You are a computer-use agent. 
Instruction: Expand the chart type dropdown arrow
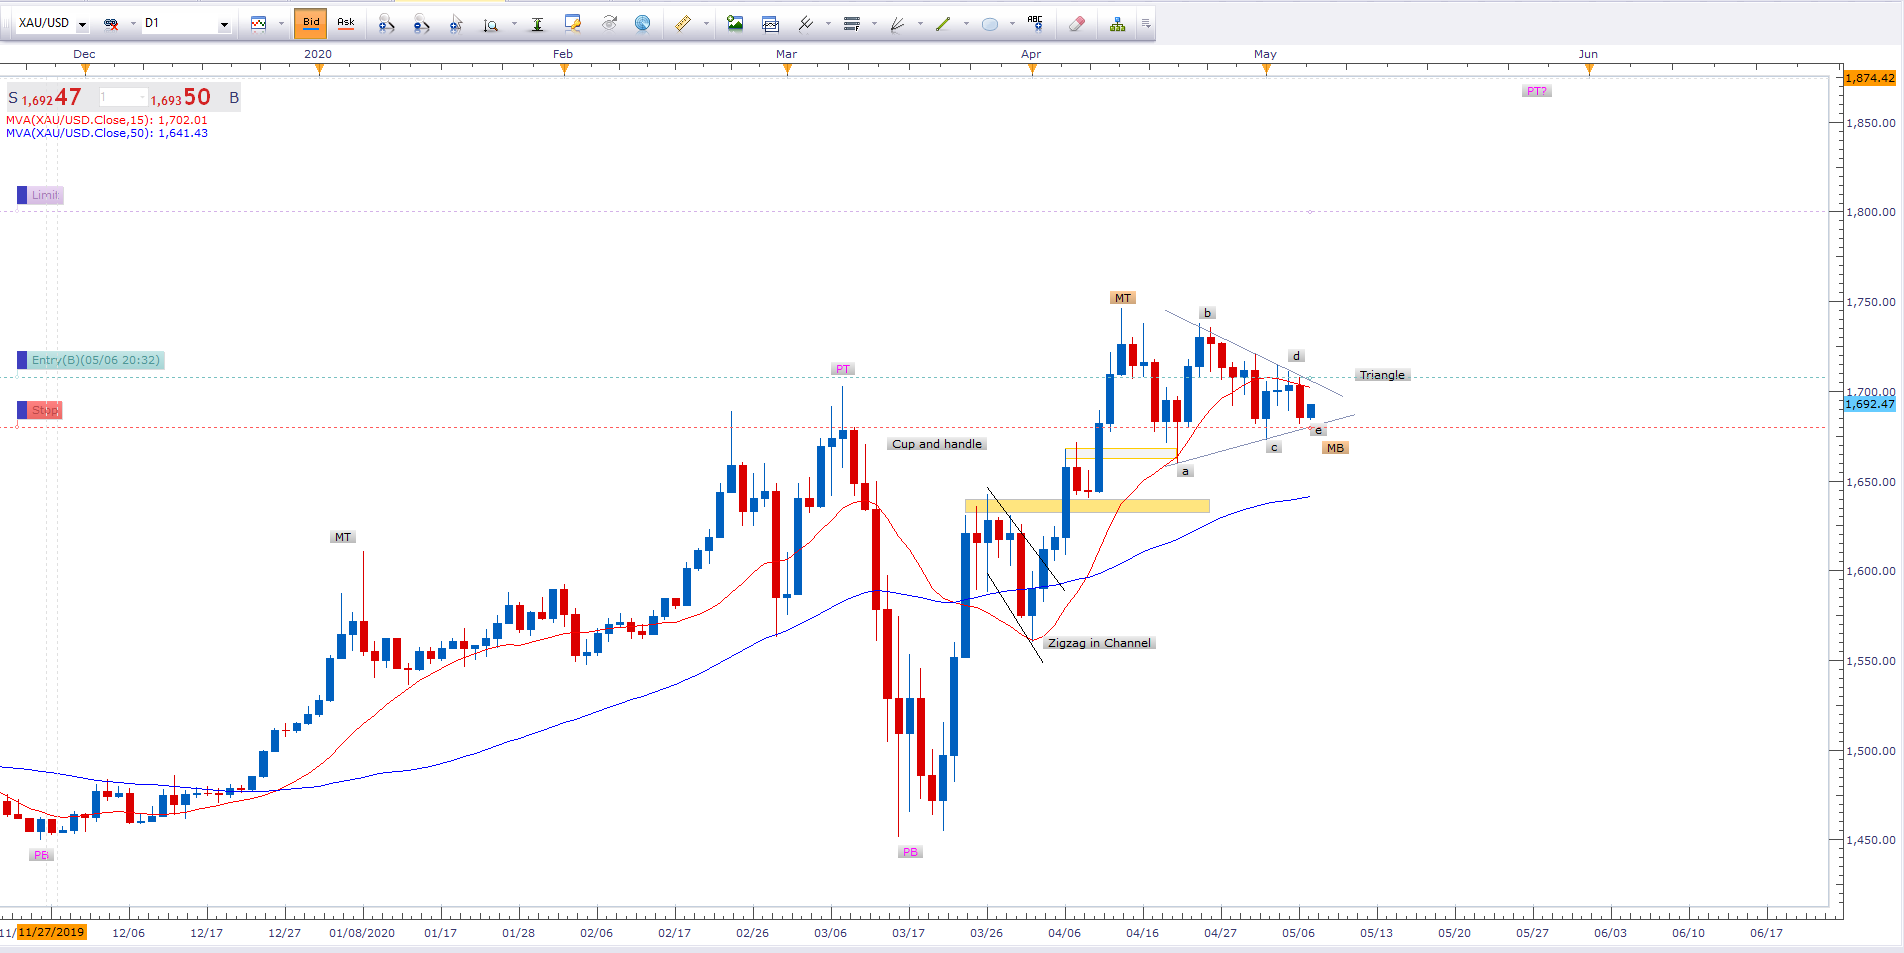click(x=281, y=23)
